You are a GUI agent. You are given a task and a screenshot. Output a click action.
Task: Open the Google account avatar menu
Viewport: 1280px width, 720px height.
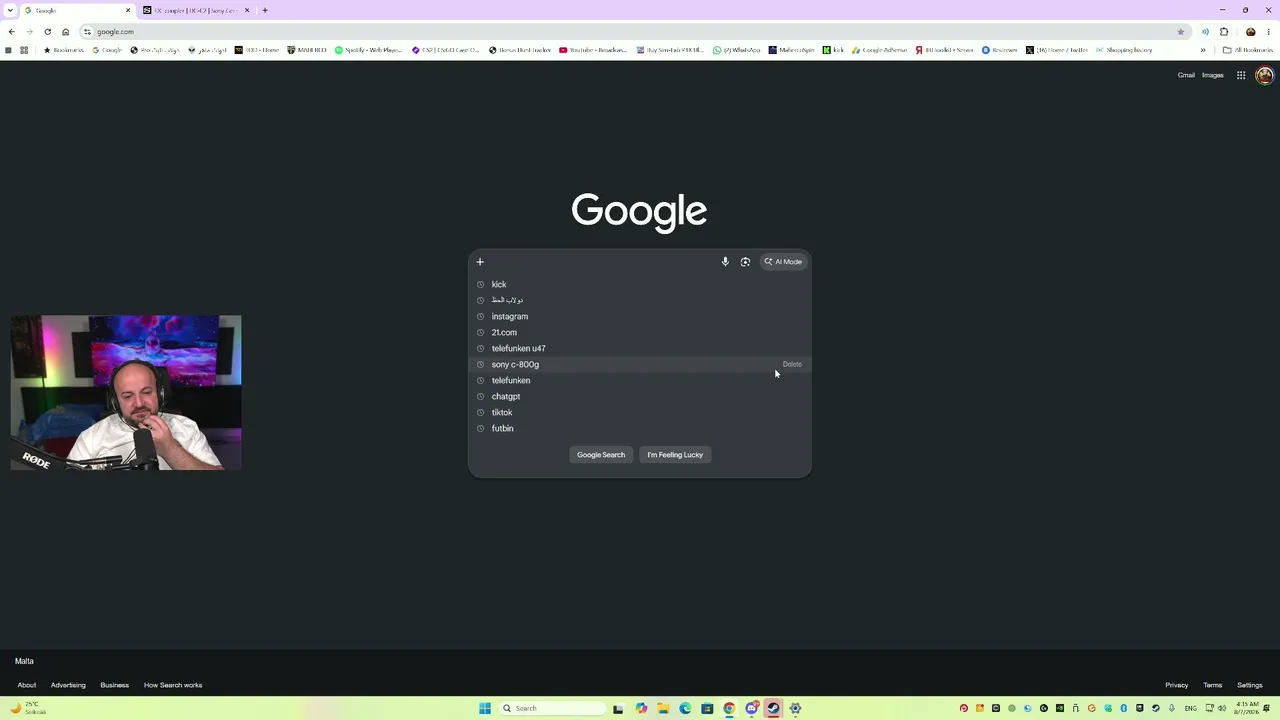[1265, 75]
